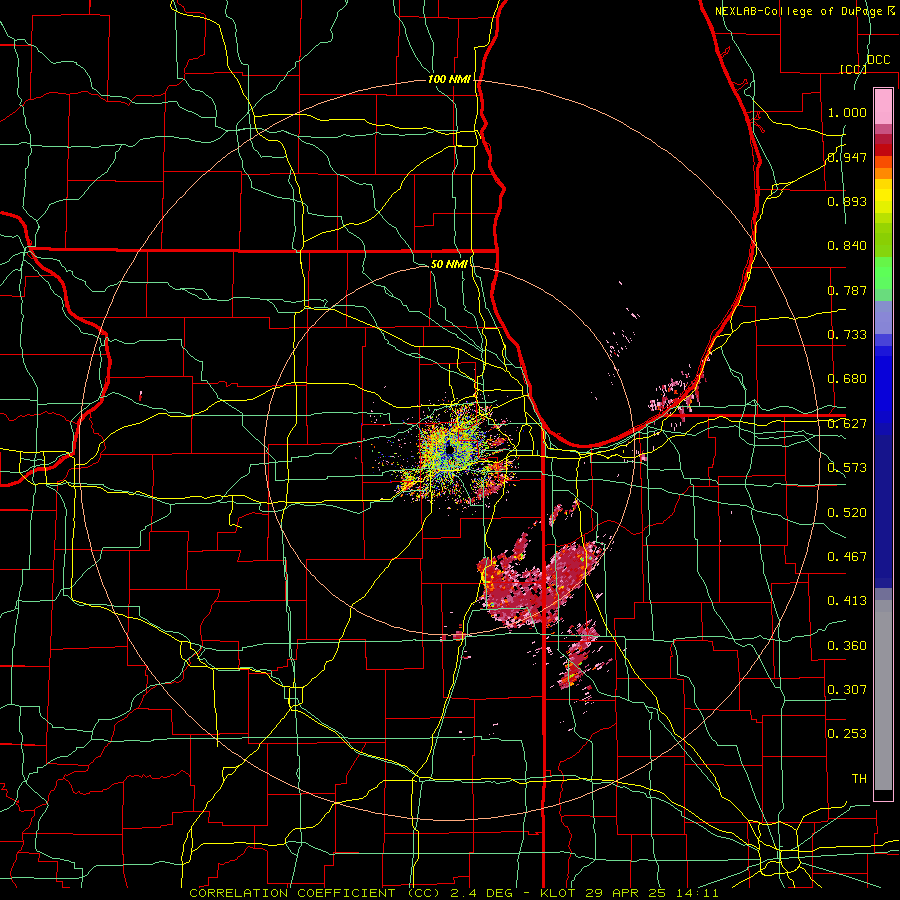Click the DCC label above the color scale
900x900 pixels.
[878, 60]
